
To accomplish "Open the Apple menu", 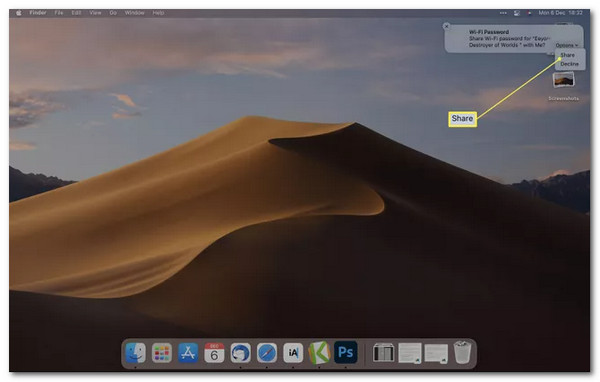I will 18,13.
